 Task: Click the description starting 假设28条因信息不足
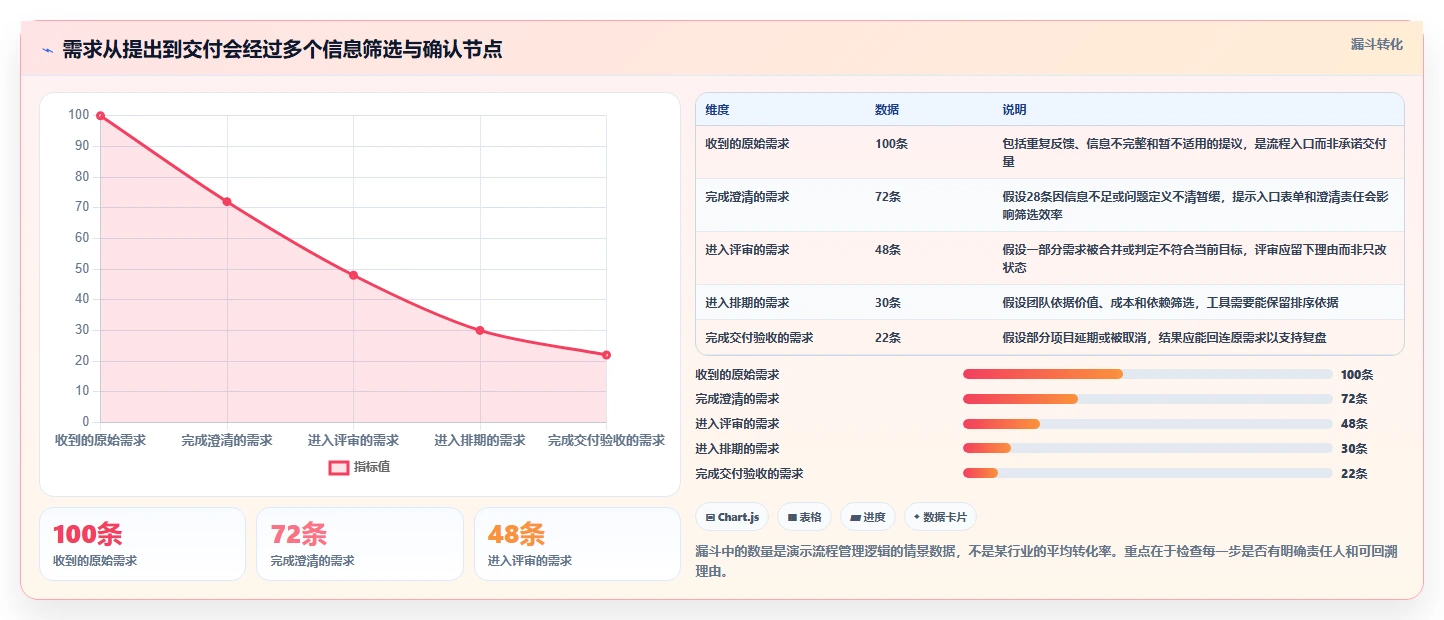pyautogui.click(x=1195, y=206)
